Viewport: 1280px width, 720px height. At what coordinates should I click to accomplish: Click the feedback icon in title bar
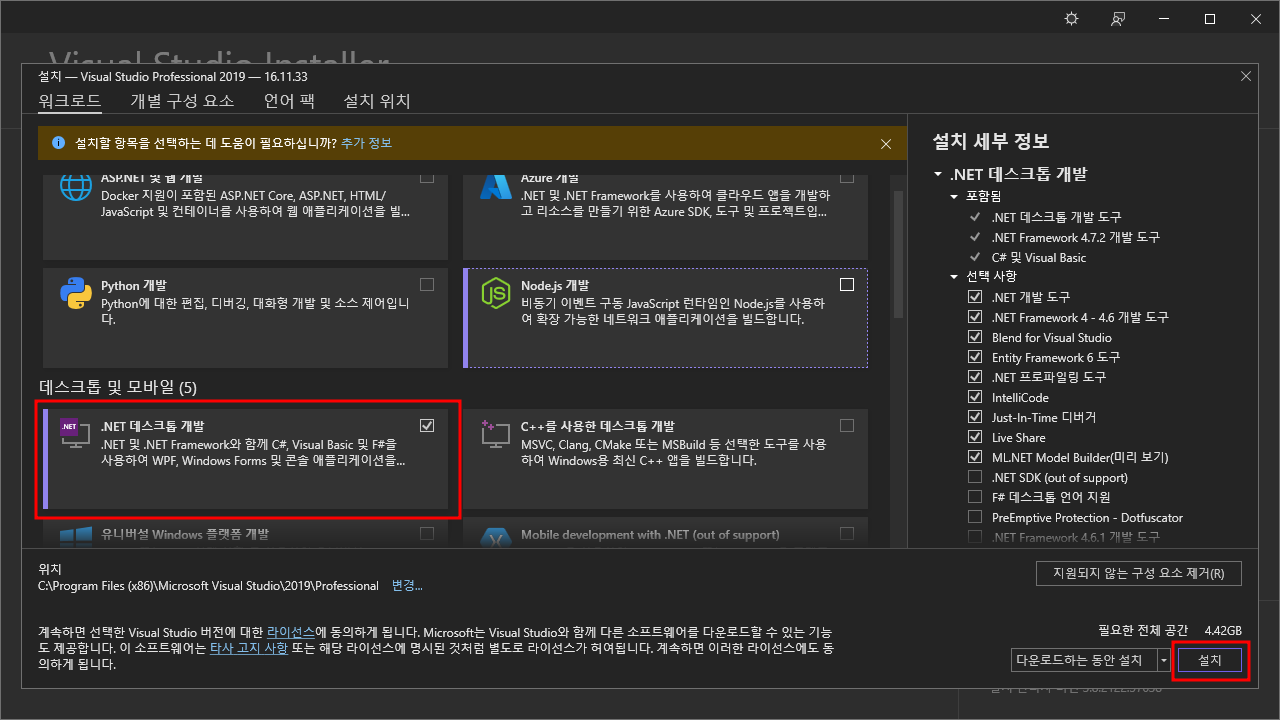point(1119,19)
